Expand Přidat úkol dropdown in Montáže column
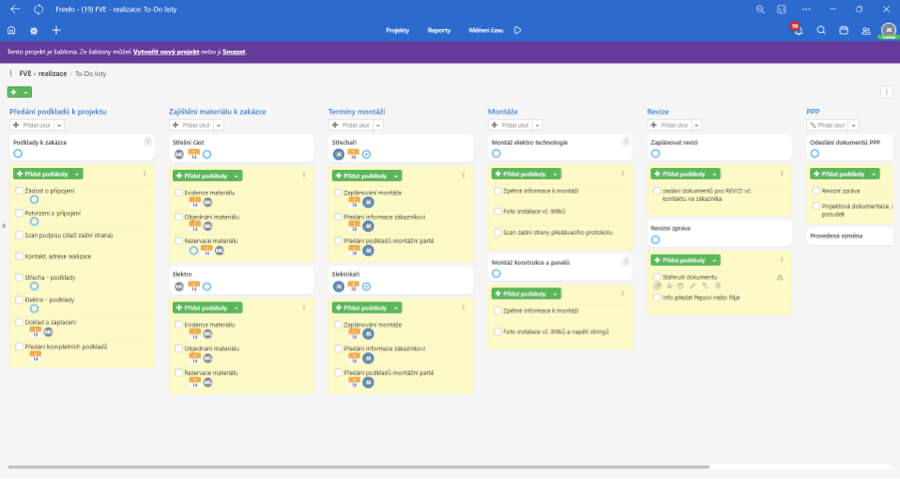 click(537, 125)
